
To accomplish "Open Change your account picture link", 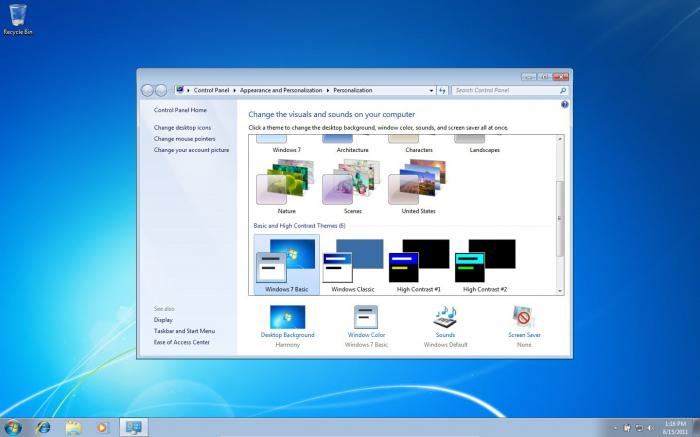I will click(x=191, y=150).
